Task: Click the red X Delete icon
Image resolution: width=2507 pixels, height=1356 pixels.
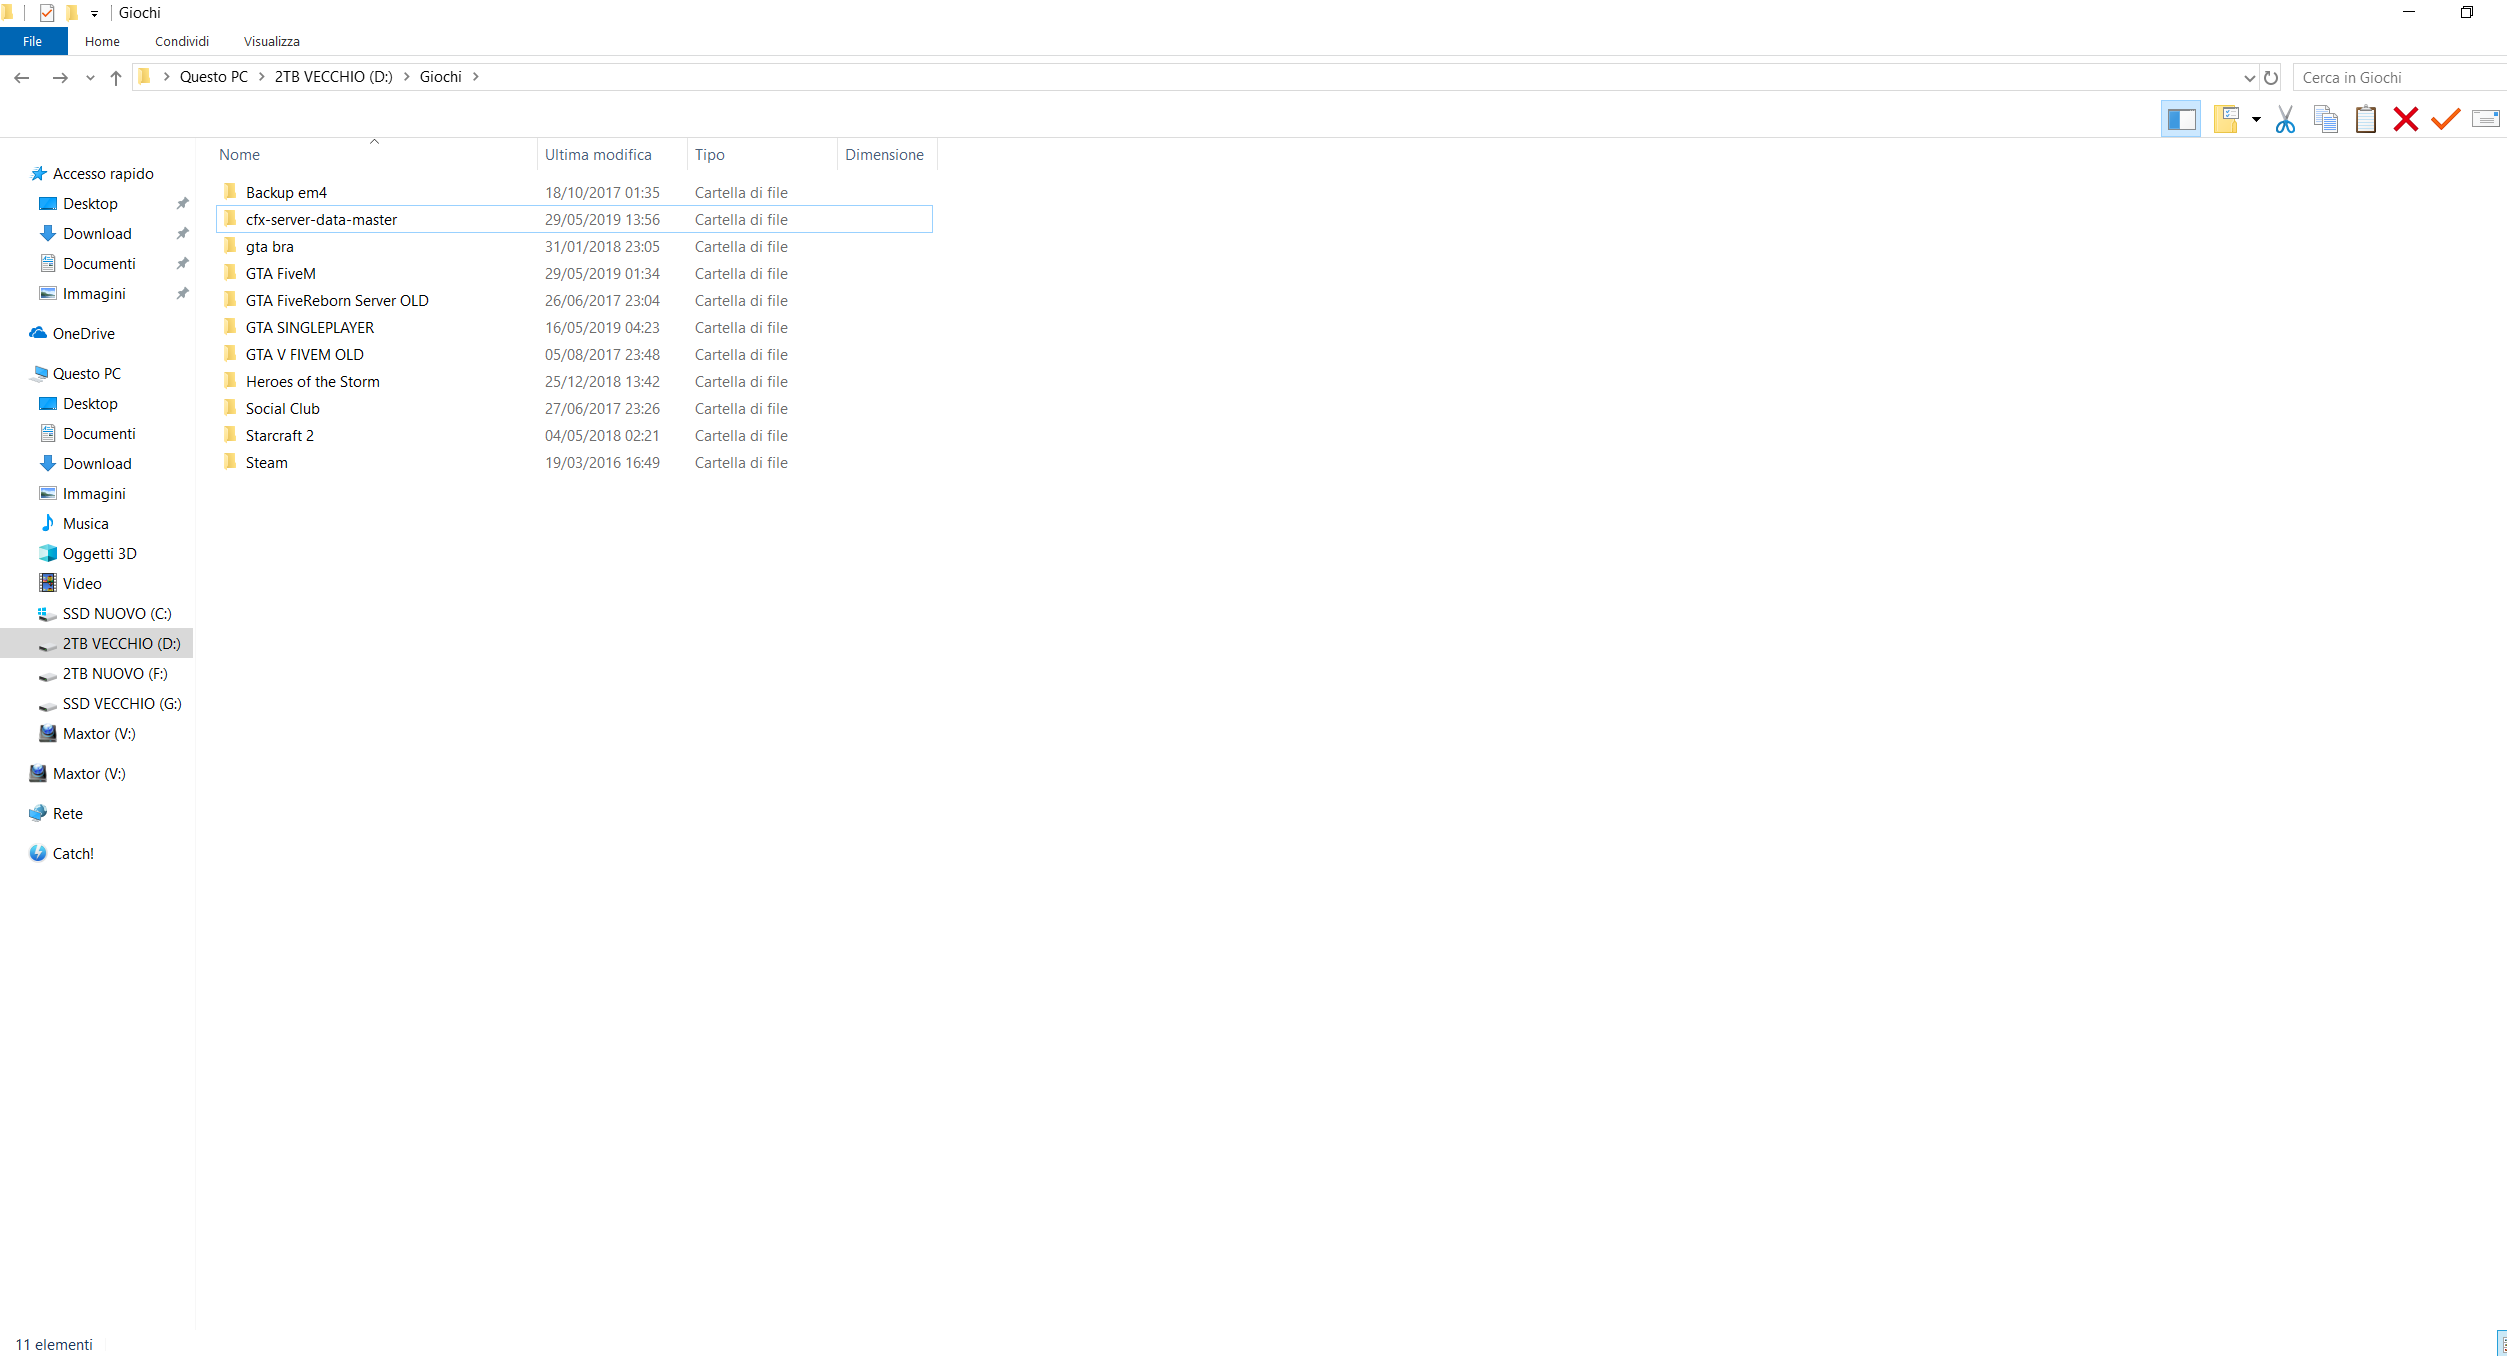Action: [x=2405, y=120]
